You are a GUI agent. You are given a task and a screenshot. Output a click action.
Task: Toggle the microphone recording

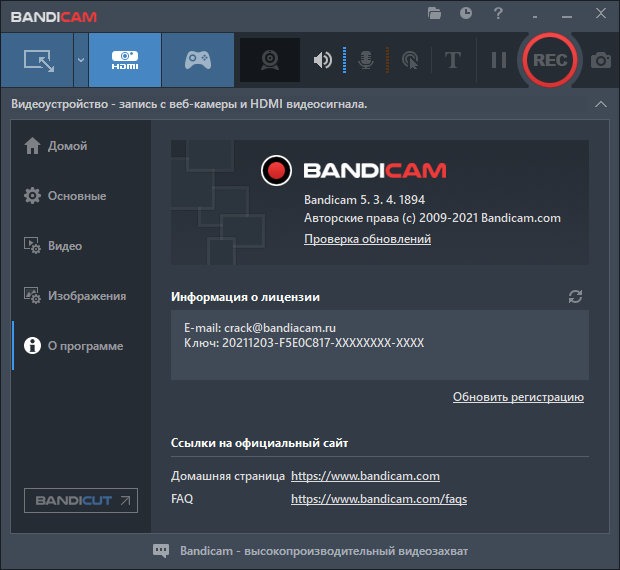click(366, 60)
